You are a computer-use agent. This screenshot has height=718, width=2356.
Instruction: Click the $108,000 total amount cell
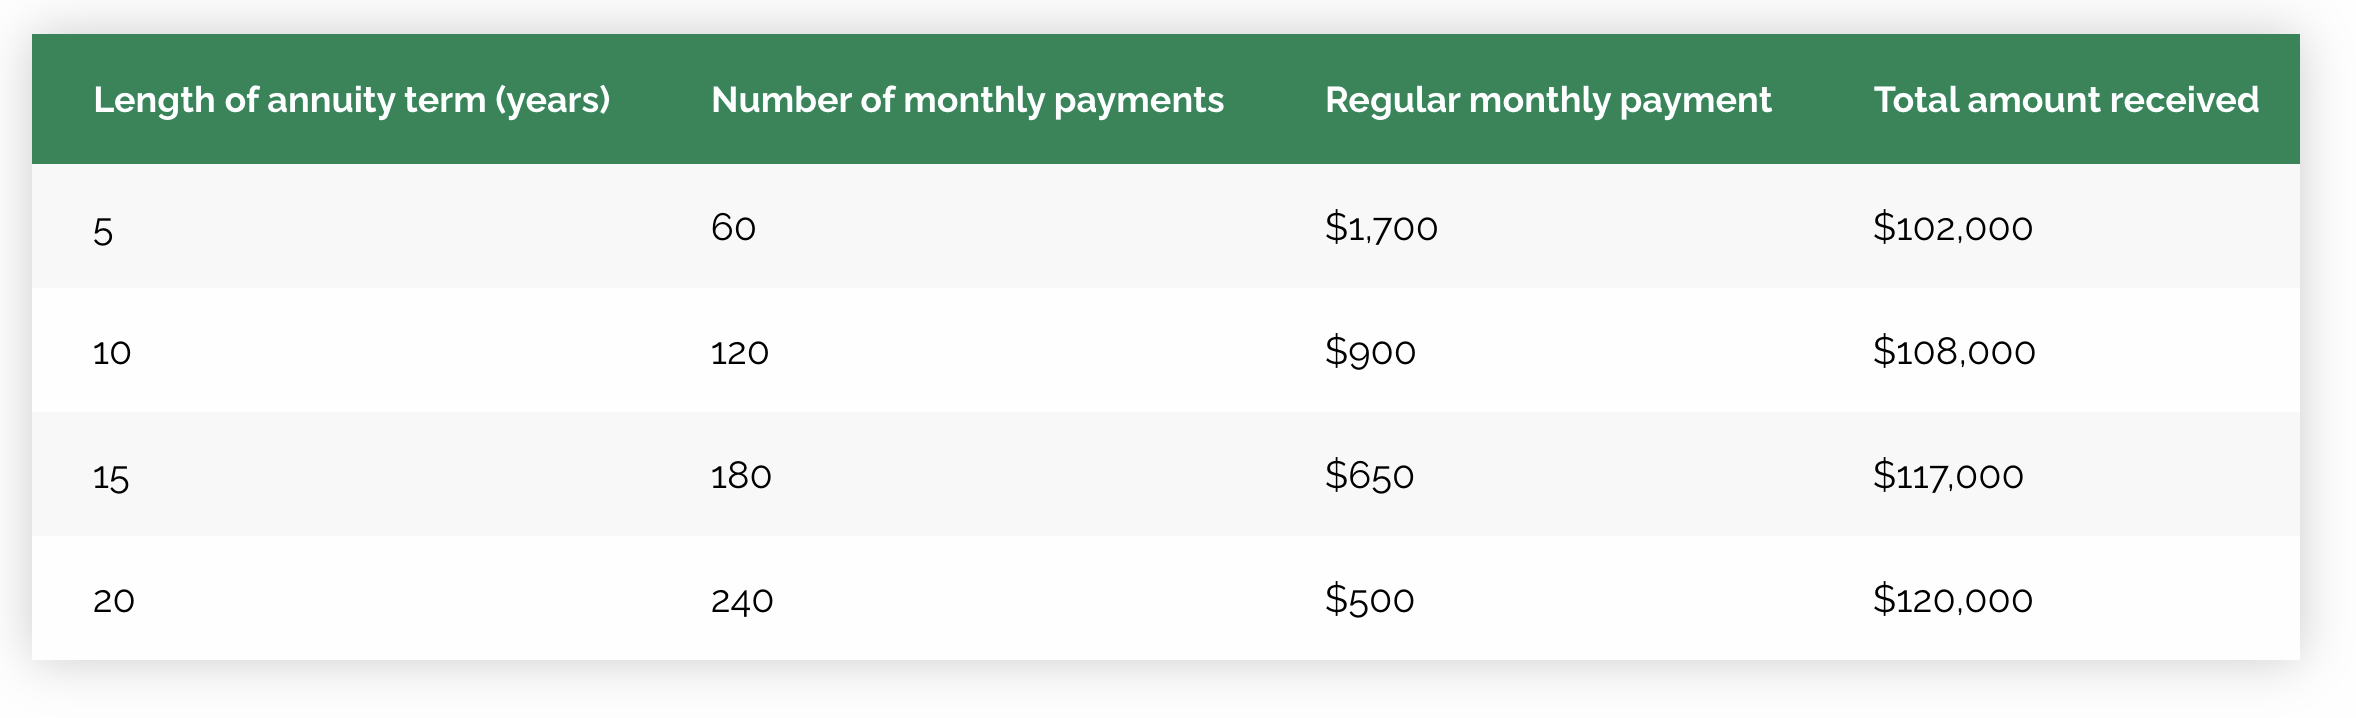pyautogui.click(x=1954, y=352)
